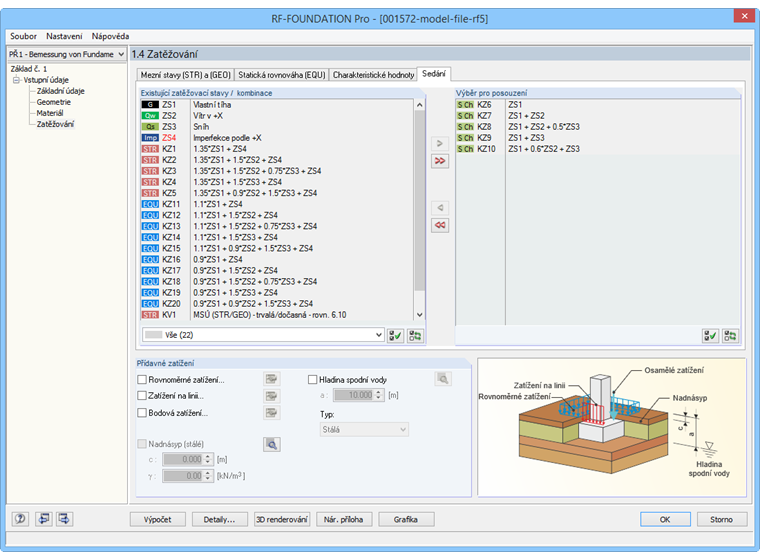
Task: Increase the groundwater level a value
Action: pyautogui.click(x=379, y=392)
